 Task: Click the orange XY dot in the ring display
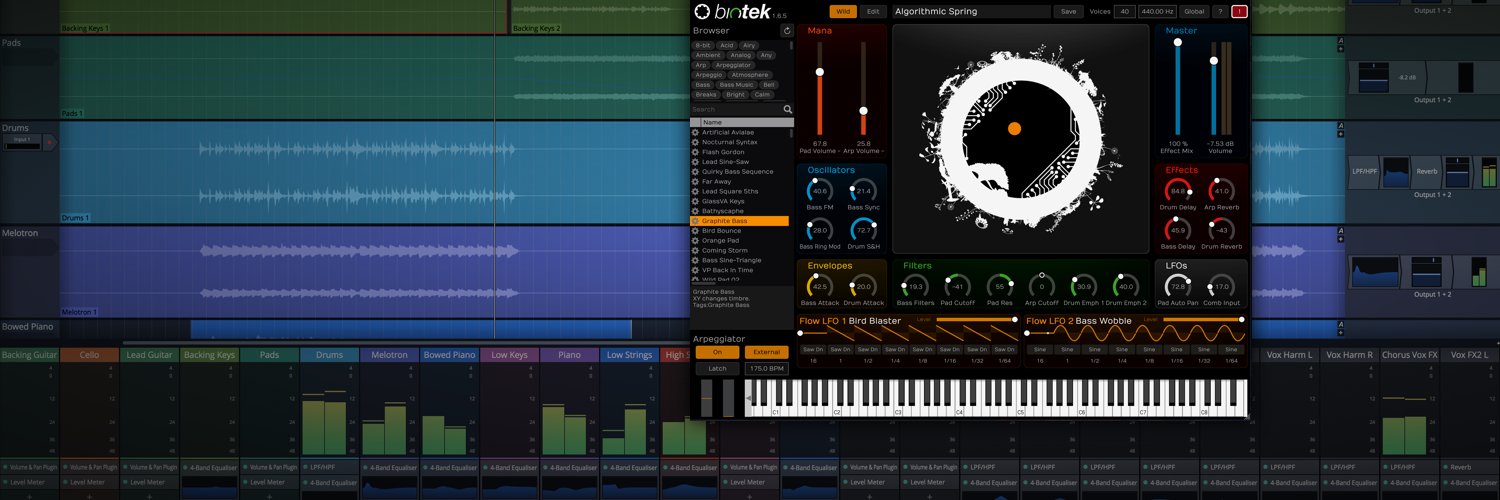point(1014,128)
